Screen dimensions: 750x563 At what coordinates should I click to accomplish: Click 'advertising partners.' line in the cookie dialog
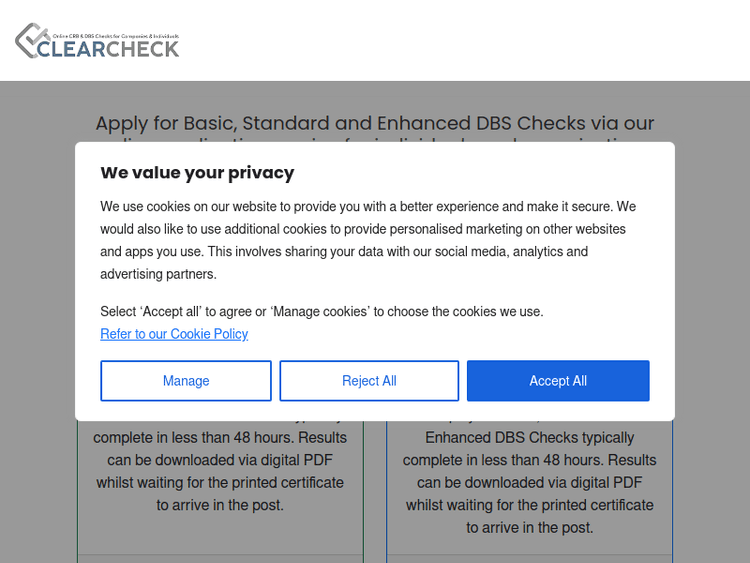point(158,274)
